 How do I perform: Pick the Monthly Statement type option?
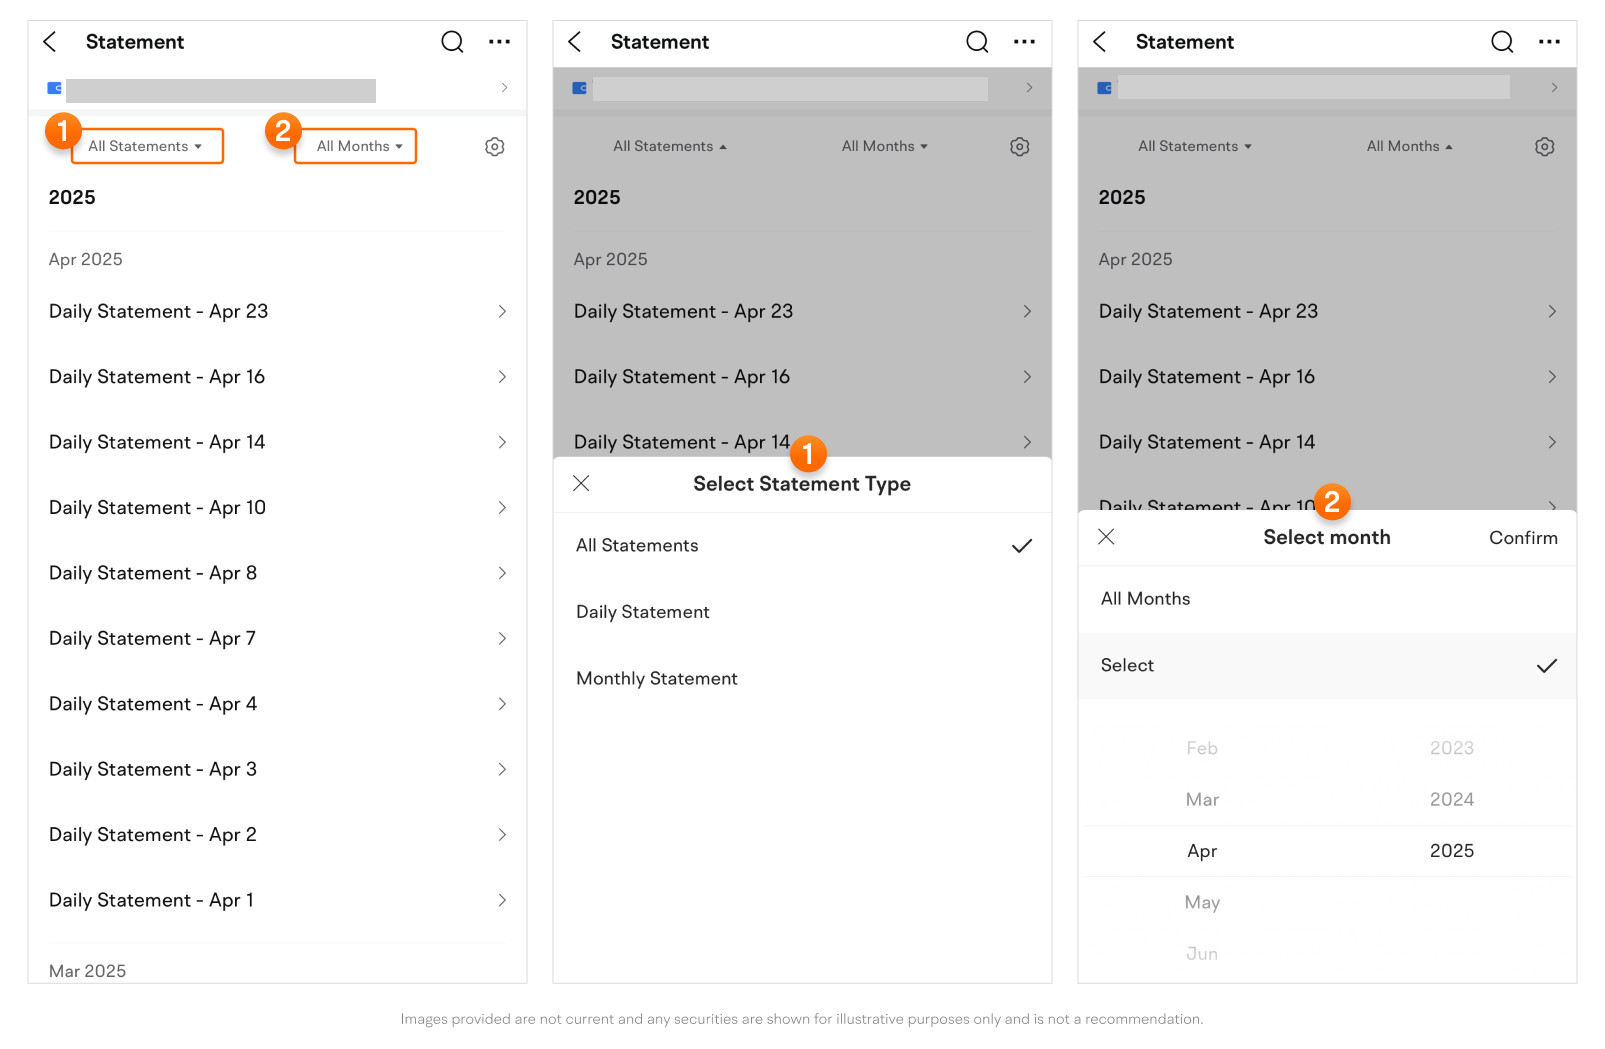657,679
